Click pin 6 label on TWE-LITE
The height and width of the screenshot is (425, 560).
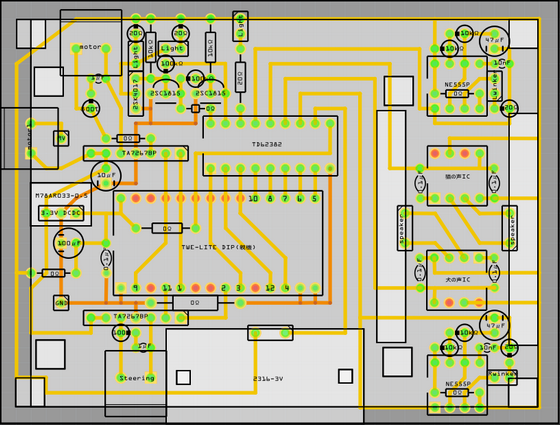point(300,199)
